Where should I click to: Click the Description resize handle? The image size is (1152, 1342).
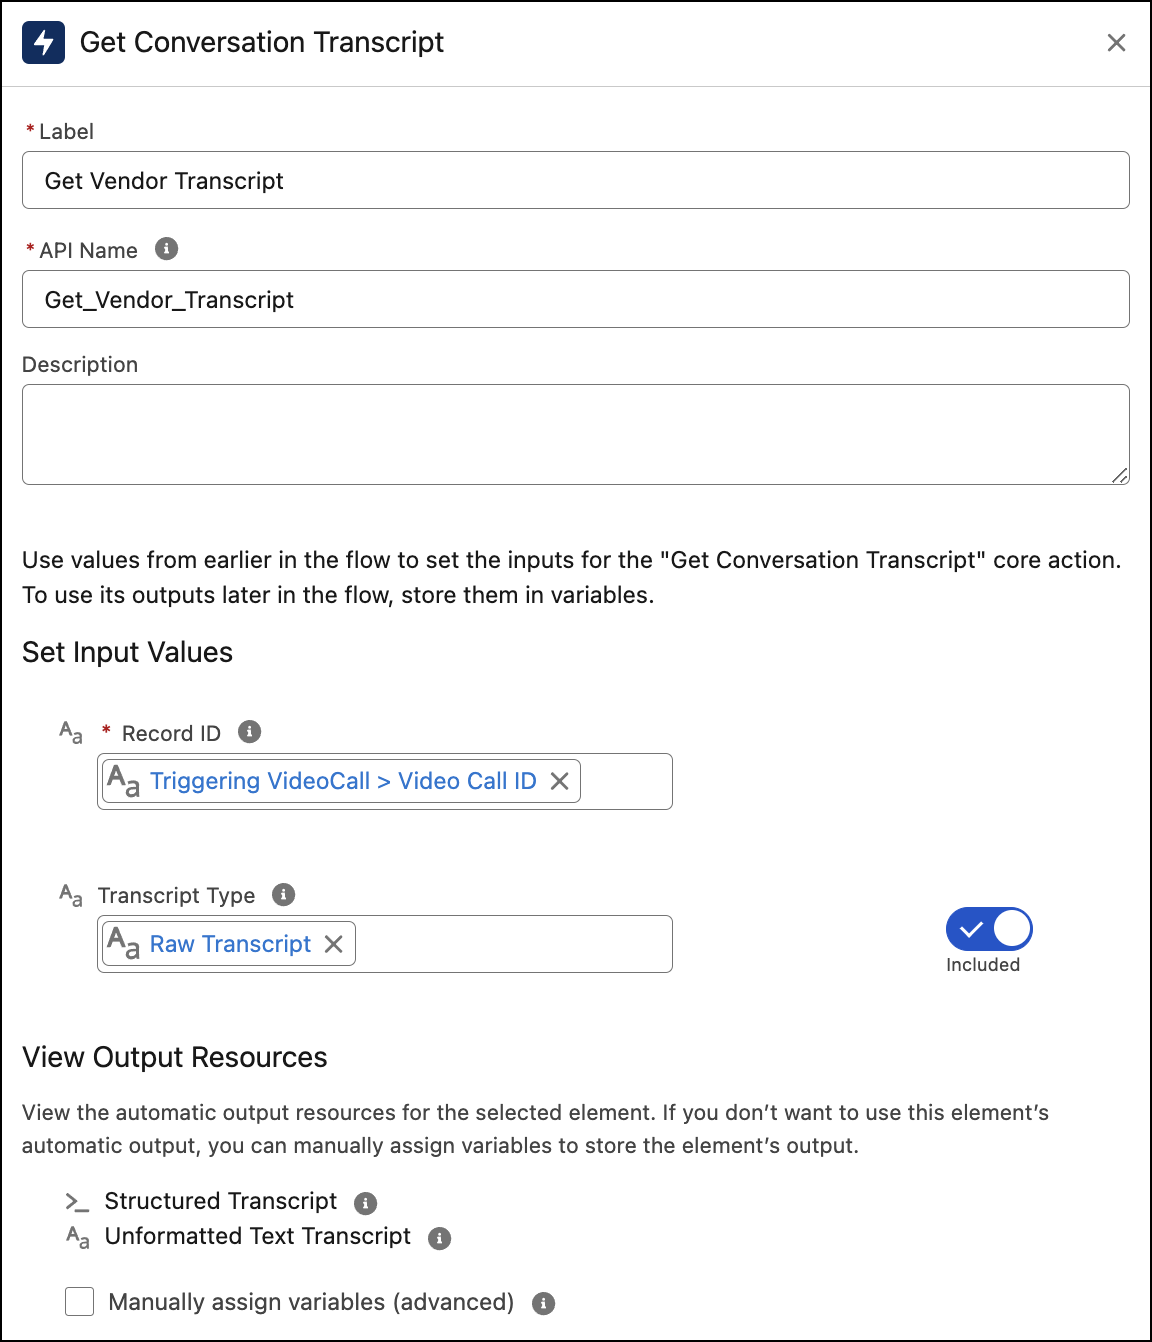(x=1120, y=476)
